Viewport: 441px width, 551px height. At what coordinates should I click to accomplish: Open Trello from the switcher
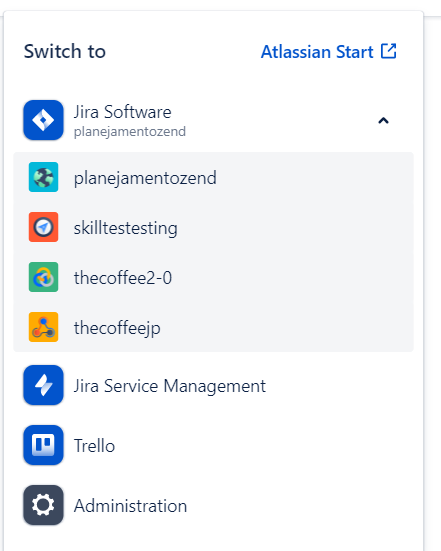pyautogui.click(x=213, y=445)
